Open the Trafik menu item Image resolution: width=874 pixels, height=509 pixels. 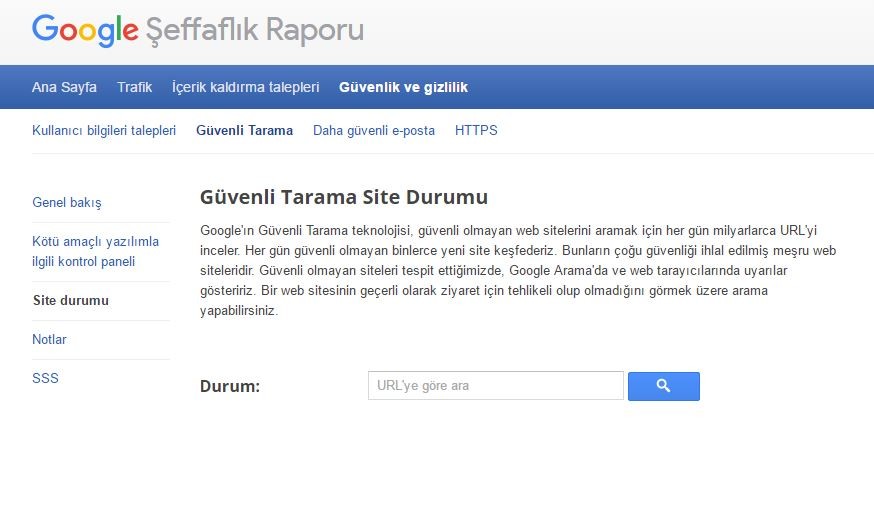click(x=134, y=87)
